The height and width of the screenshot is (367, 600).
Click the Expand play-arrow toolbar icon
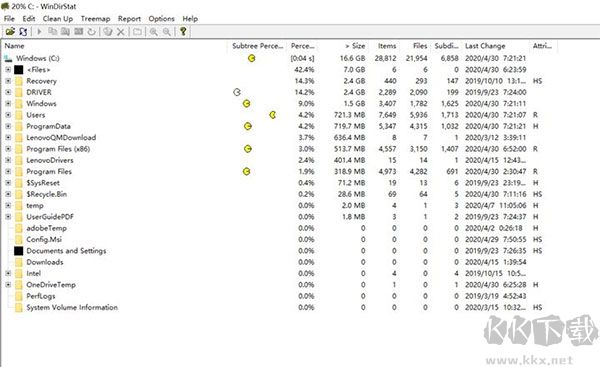(x=39, y=31)
